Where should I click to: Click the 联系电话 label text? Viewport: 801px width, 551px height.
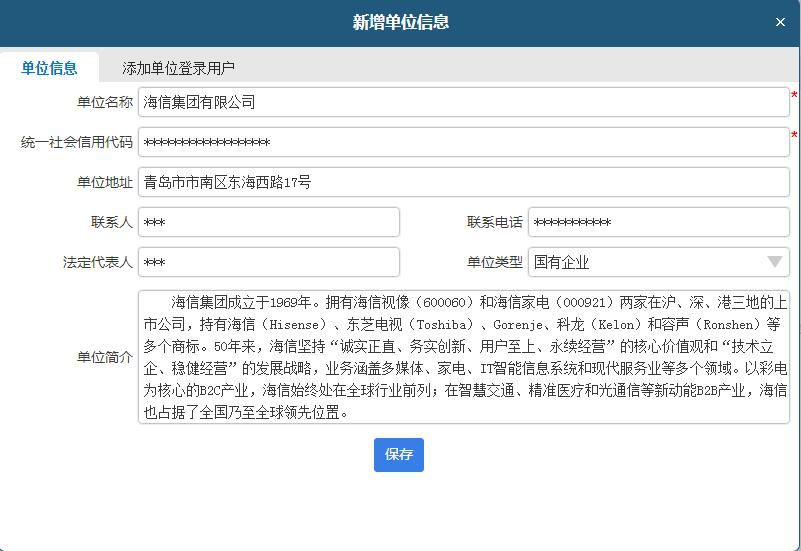494,222
